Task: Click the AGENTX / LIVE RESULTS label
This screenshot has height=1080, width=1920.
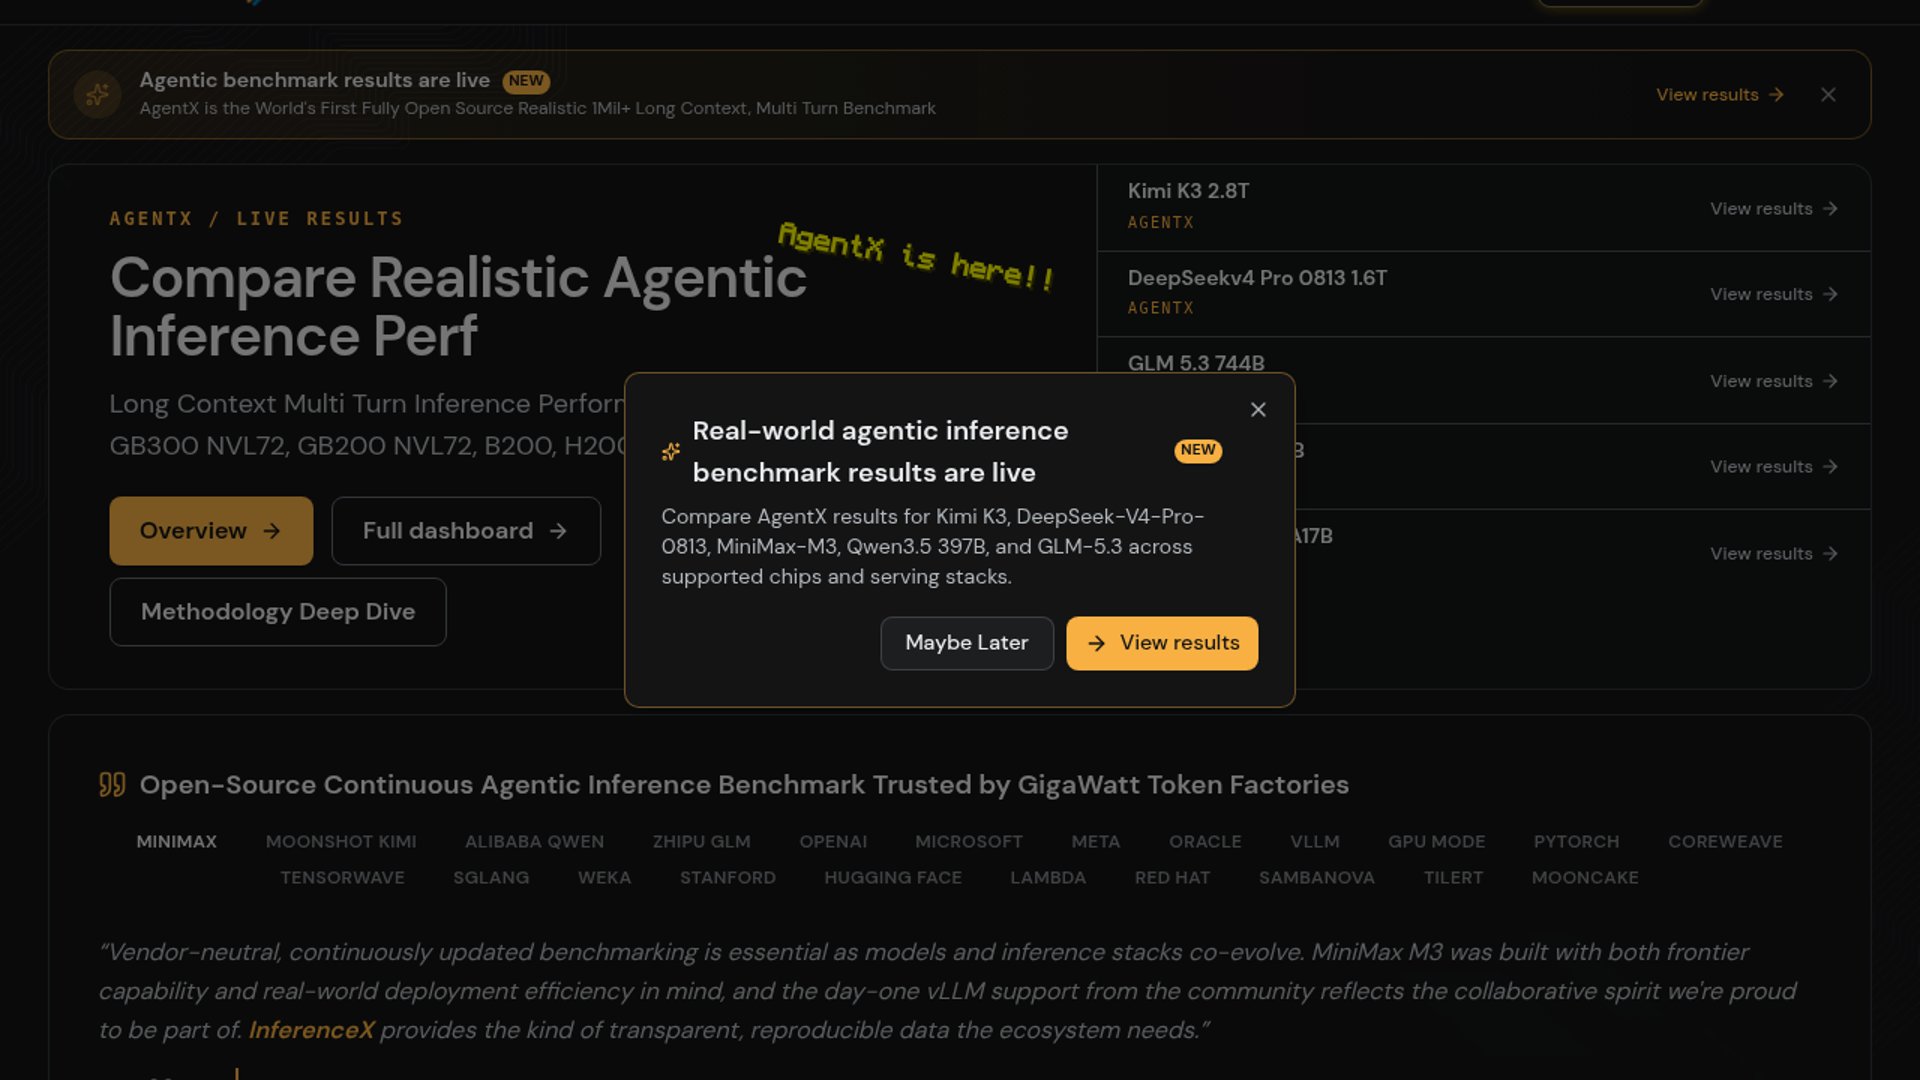Action: tap(256, 219)
